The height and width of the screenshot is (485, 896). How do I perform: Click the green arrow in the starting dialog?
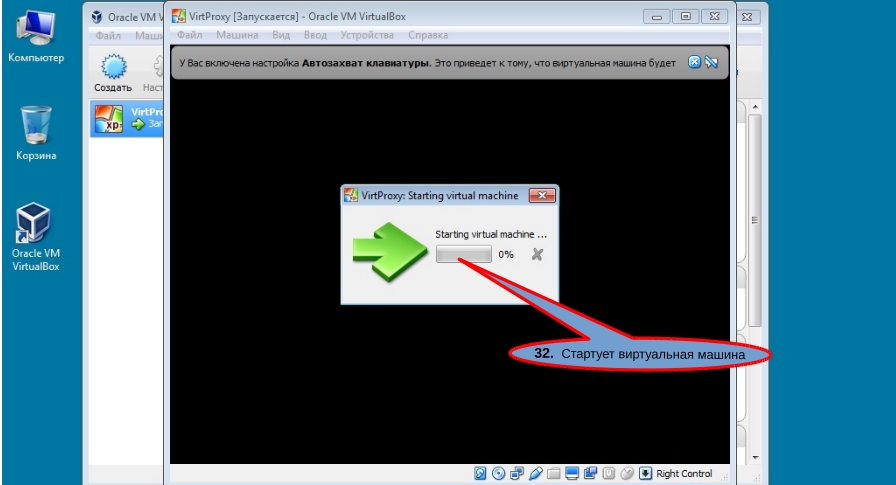(390, 252)
